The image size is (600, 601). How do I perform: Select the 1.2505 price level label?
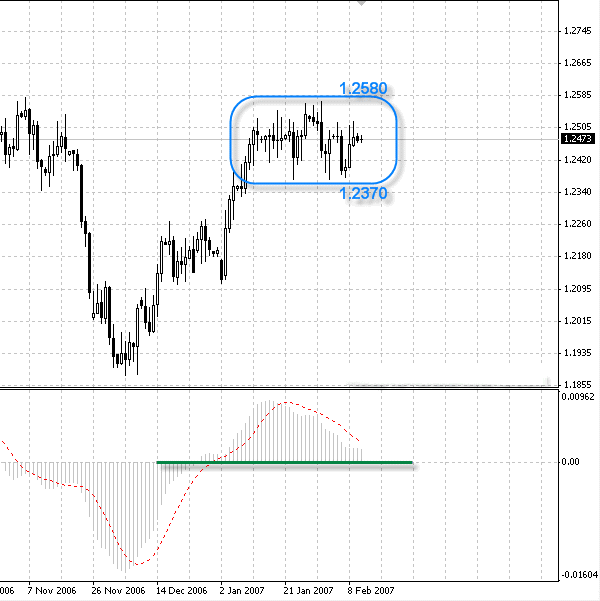coord(578,127)
